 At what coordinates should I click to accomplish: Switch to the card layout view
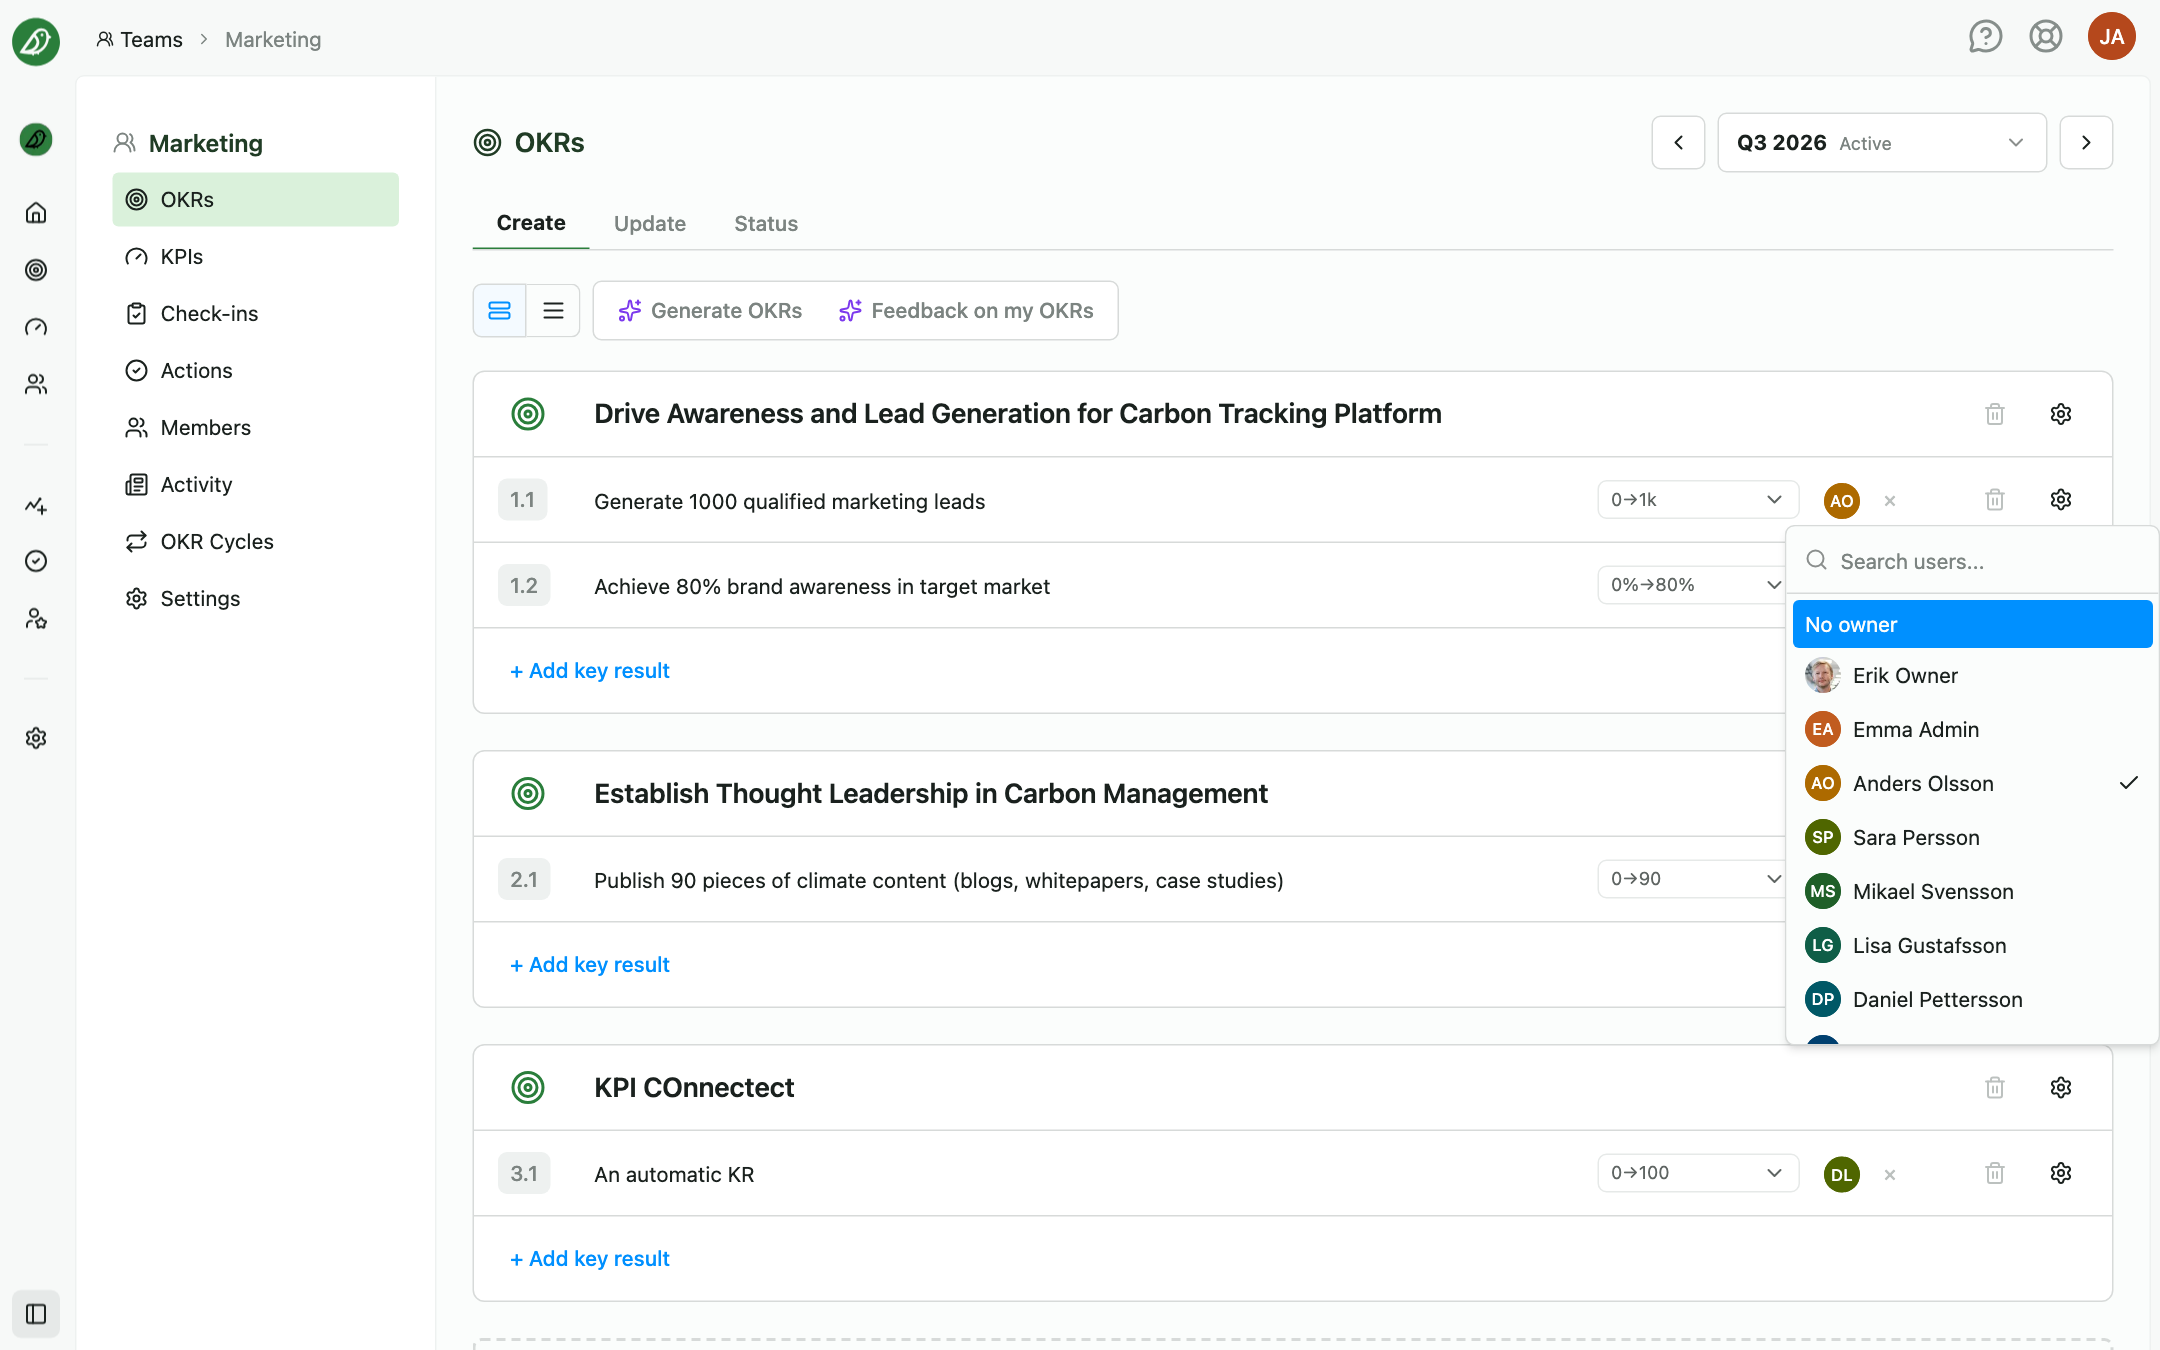pos(499,311)
